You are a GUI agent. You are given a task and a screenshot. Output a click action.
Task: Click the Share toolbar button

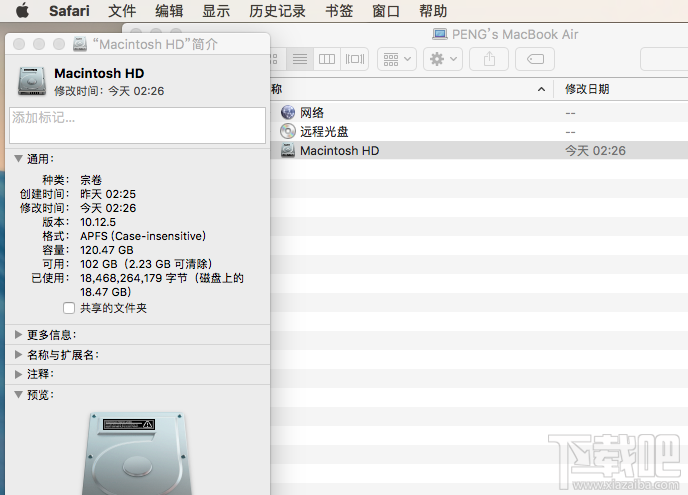pyautogui.click(x=489, y=59)
